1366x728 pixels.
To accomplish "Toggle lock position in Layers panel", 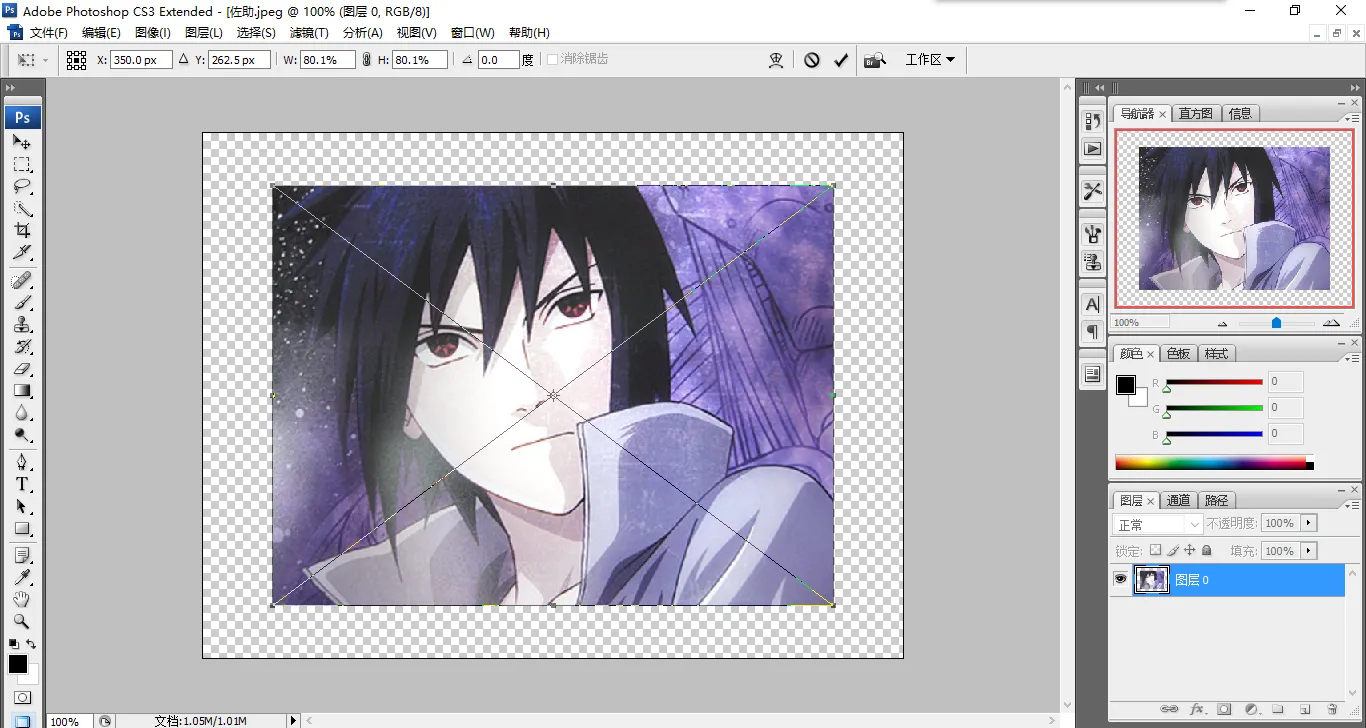I will click(x=1190, y=550).
